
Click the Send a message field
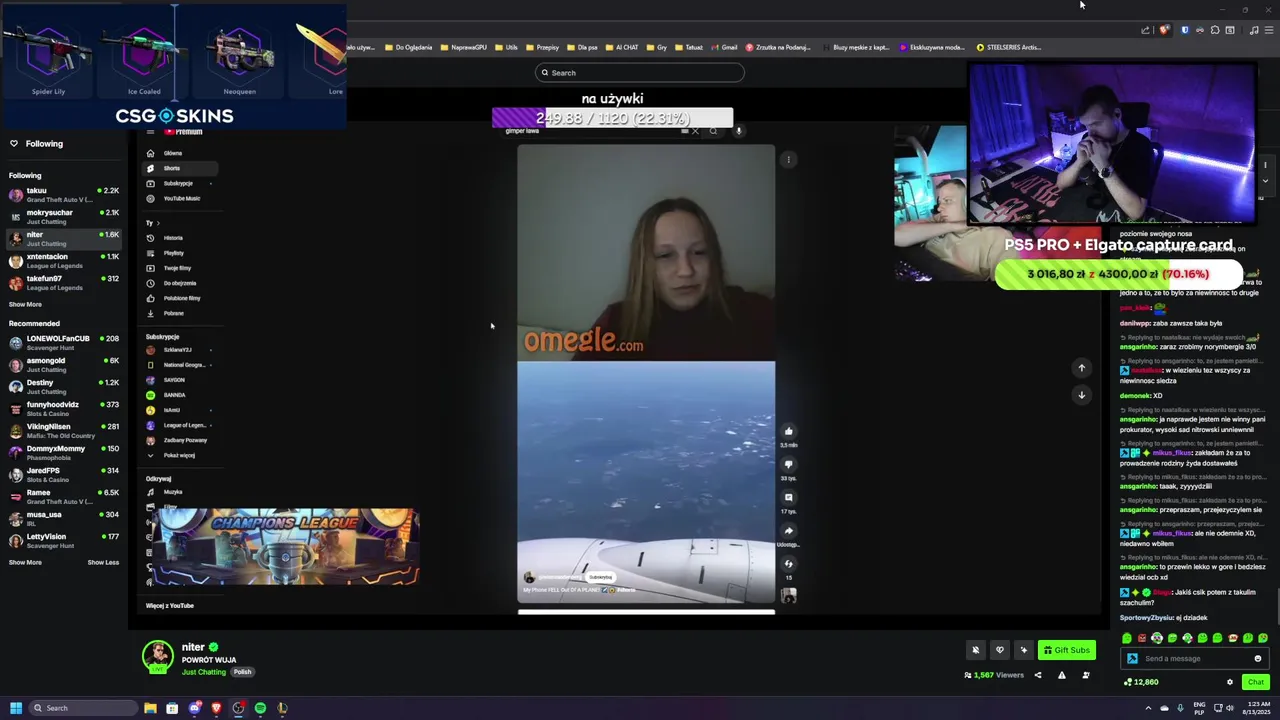tap(1195, 659)
